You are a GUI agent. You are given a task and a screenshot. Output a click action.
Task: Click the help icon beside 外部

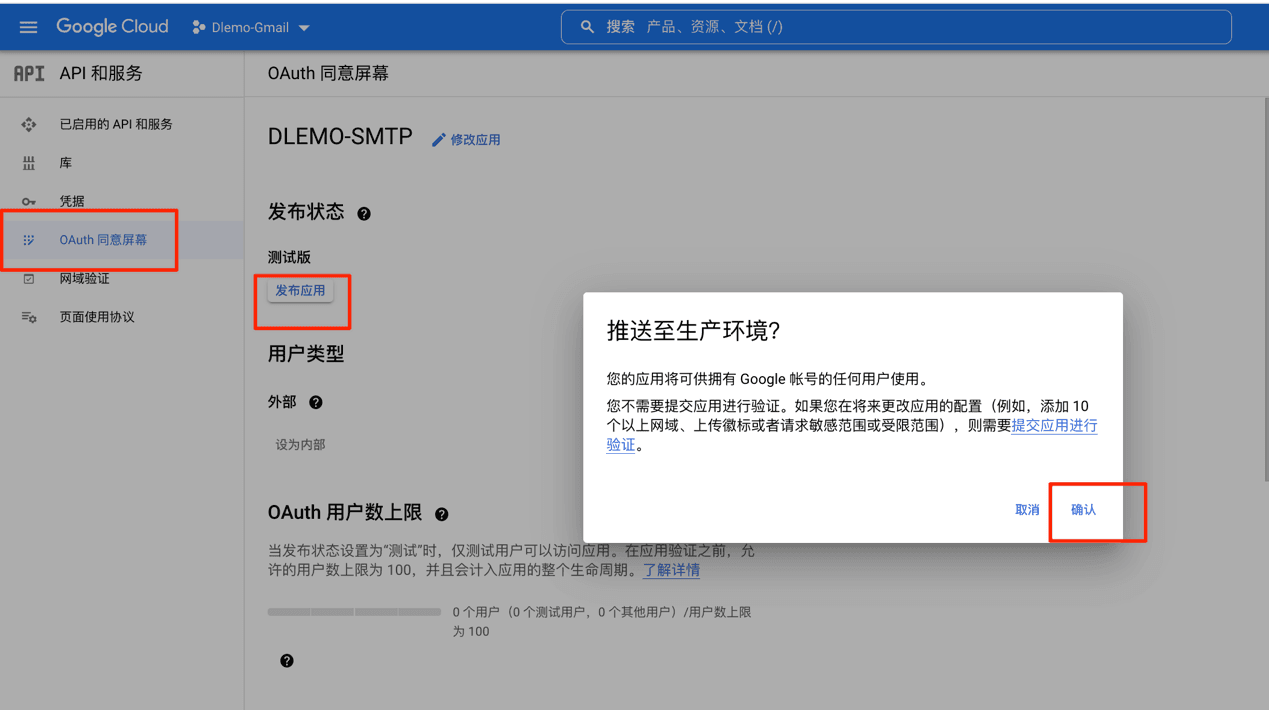pos(316,402)
